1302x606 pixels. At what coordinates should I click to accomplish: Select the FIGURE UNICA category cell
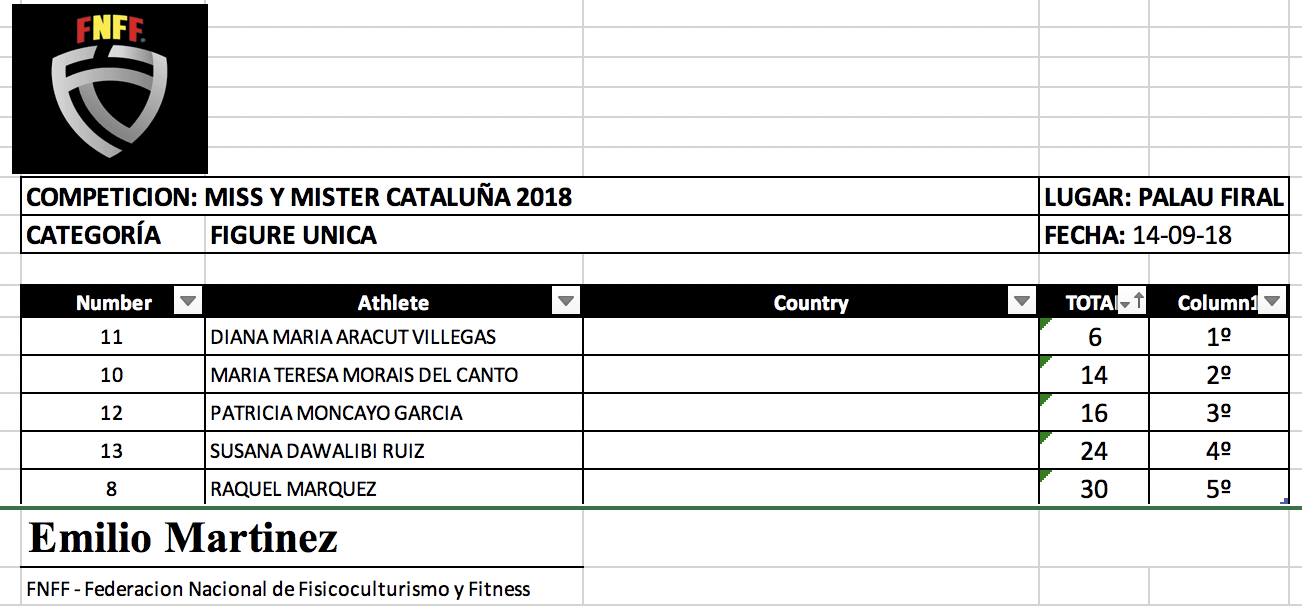click(294, 236)
